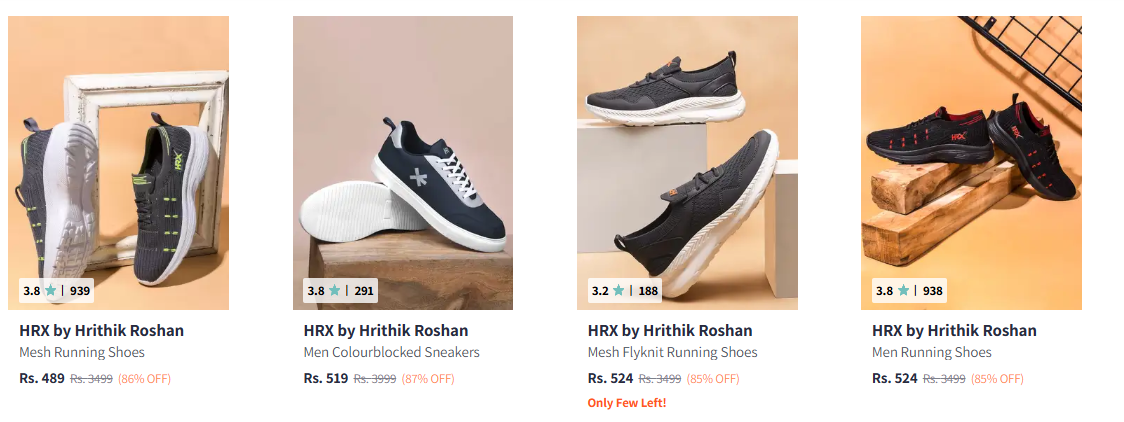The image size is (1124, 422).
Task: Click the star icon on 188 rating badge
Action: (x=618, y=291)
